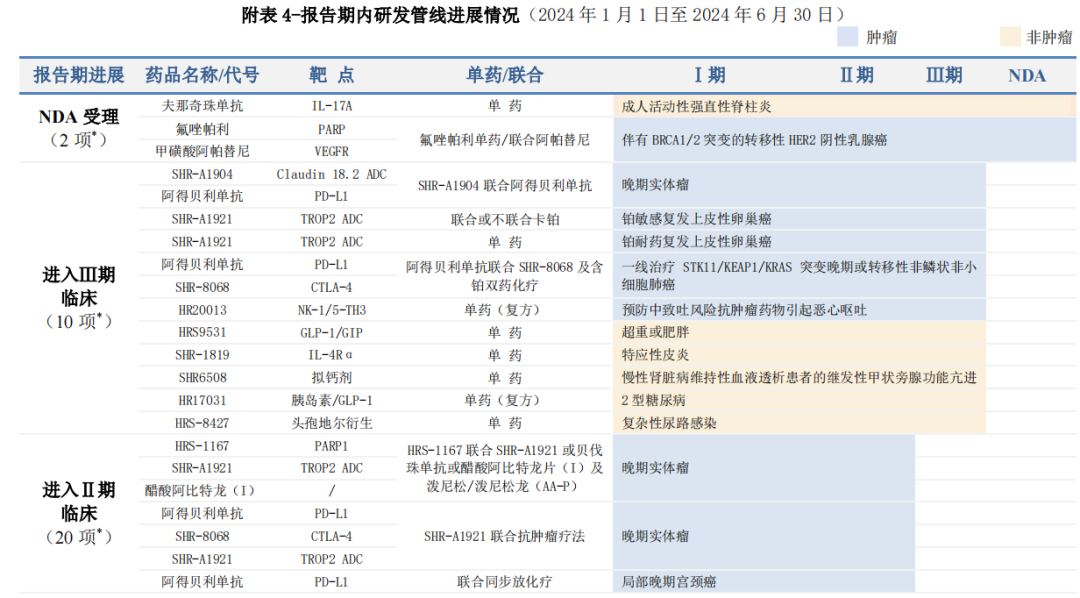This screenshot has height=598, width=1080.
Task: Select the GLP-1/GIP target cell
Action: (332, 332)
